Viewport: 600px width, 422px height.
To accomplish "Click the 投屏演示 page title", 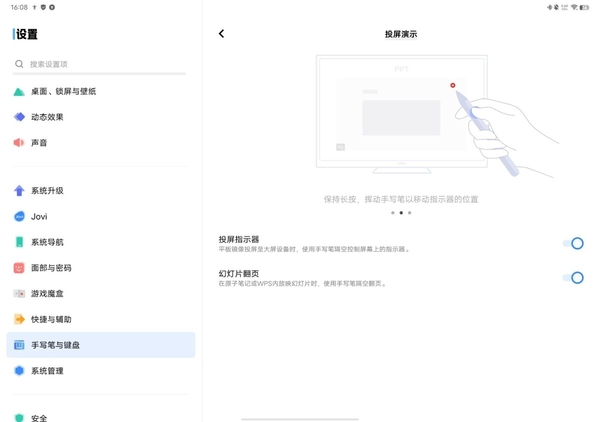I will click(401, 34).
